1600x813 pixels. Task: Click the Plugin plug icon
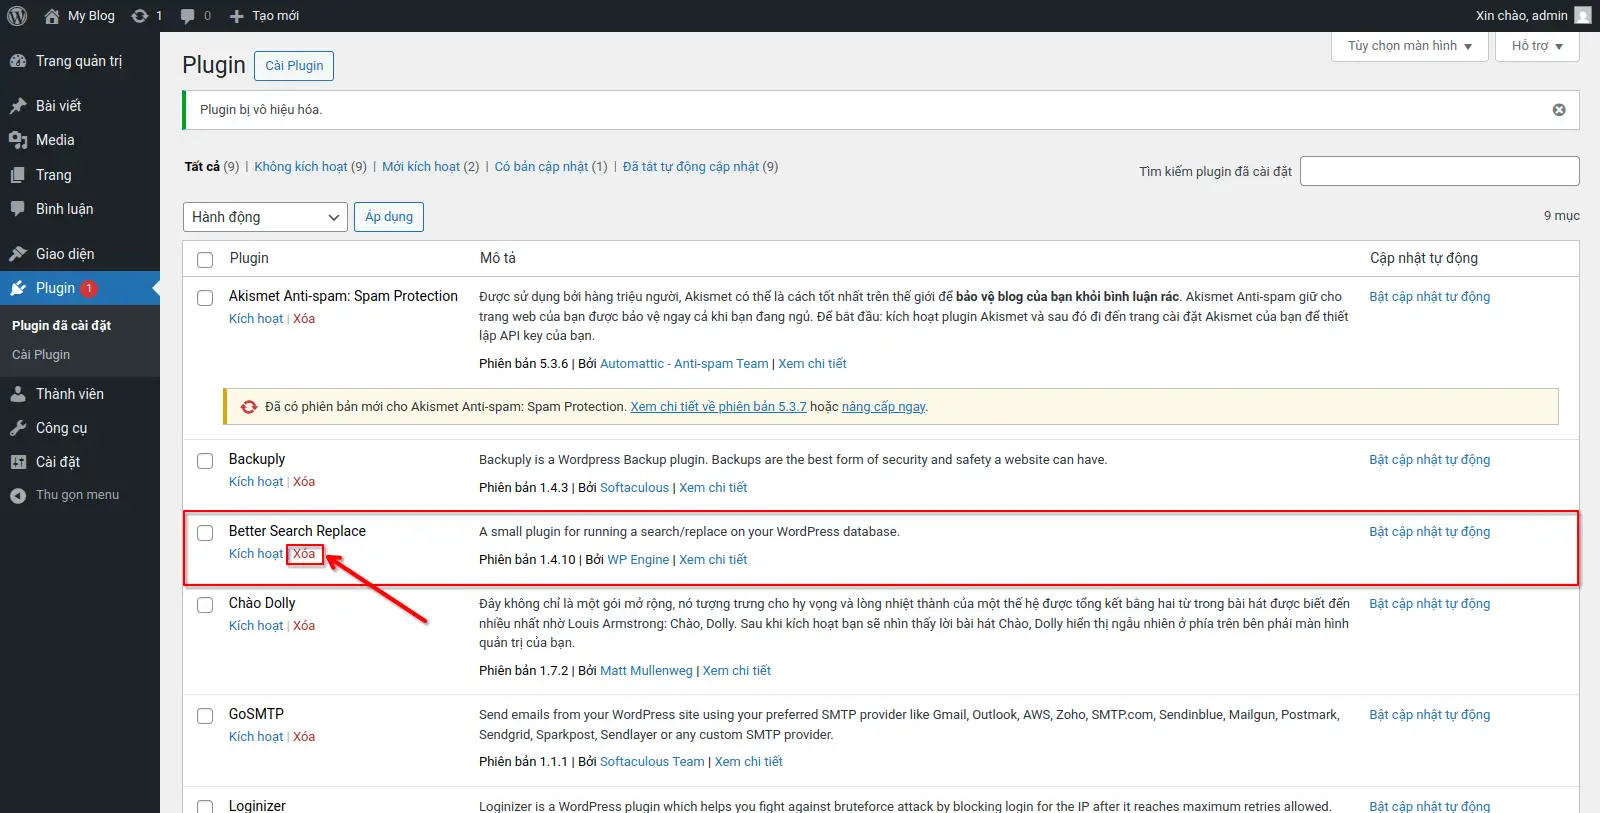coord(18,288)
